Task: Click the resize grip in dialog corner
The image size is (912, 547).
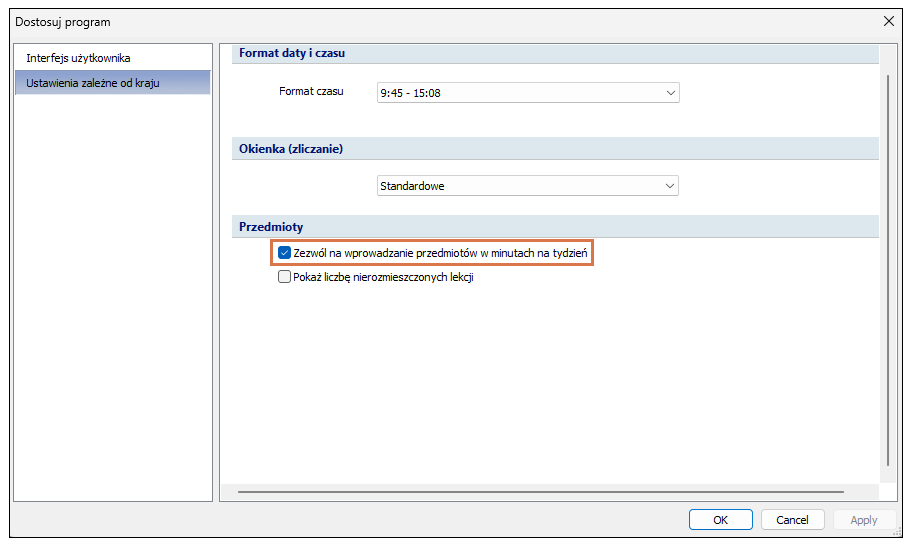Action: [897, 531]
